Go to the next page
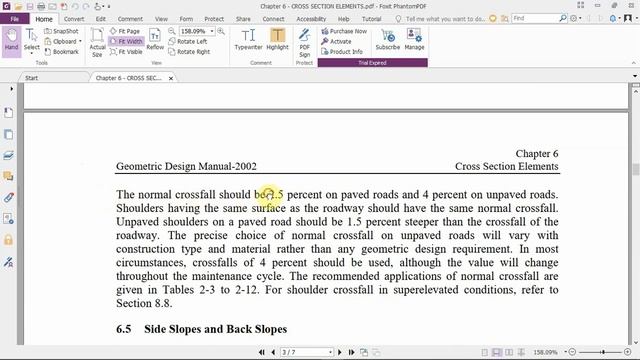 tap(340, 352)
